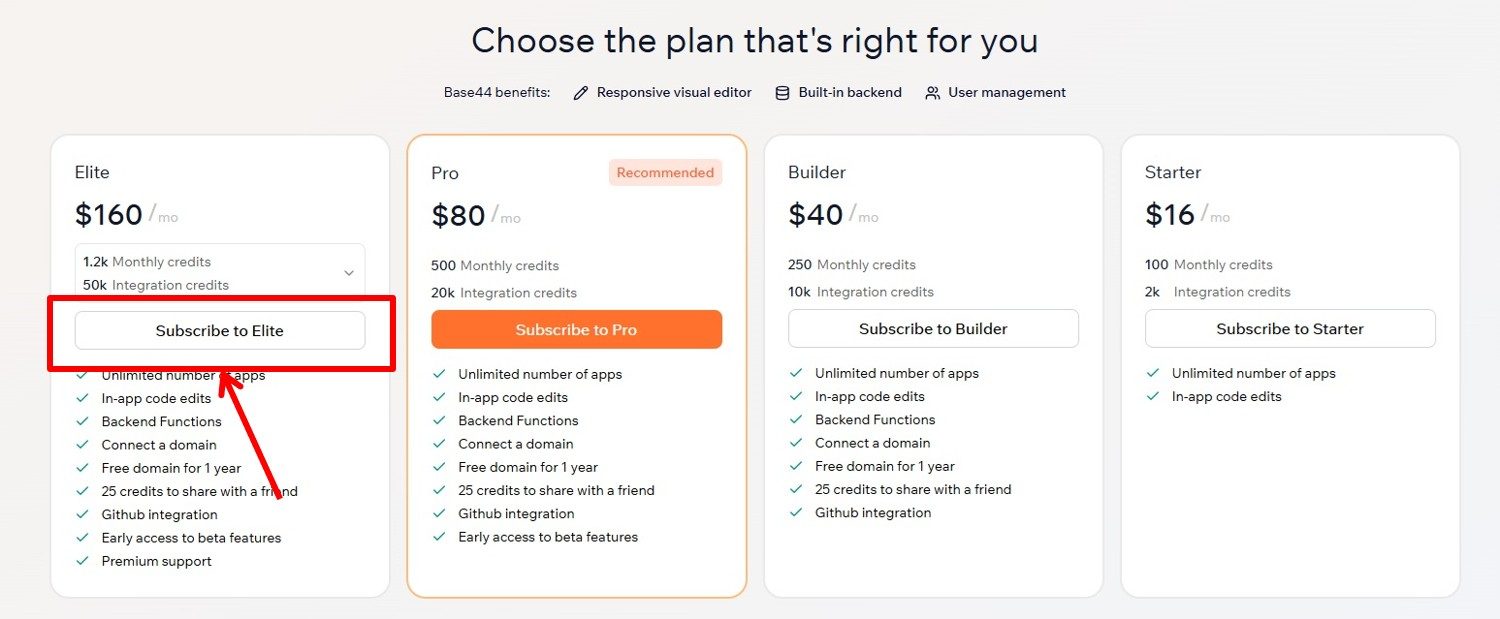Viewport: 1500px width, 619px height.
Task: Choose Subscribe to Builder
Action: 933,329
